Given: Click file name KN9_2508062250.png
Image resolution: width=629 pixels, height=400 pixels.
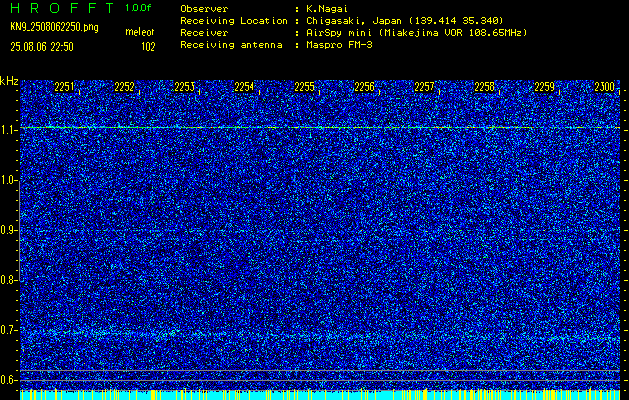Looking at the screenshot, I should click(54, 27).
